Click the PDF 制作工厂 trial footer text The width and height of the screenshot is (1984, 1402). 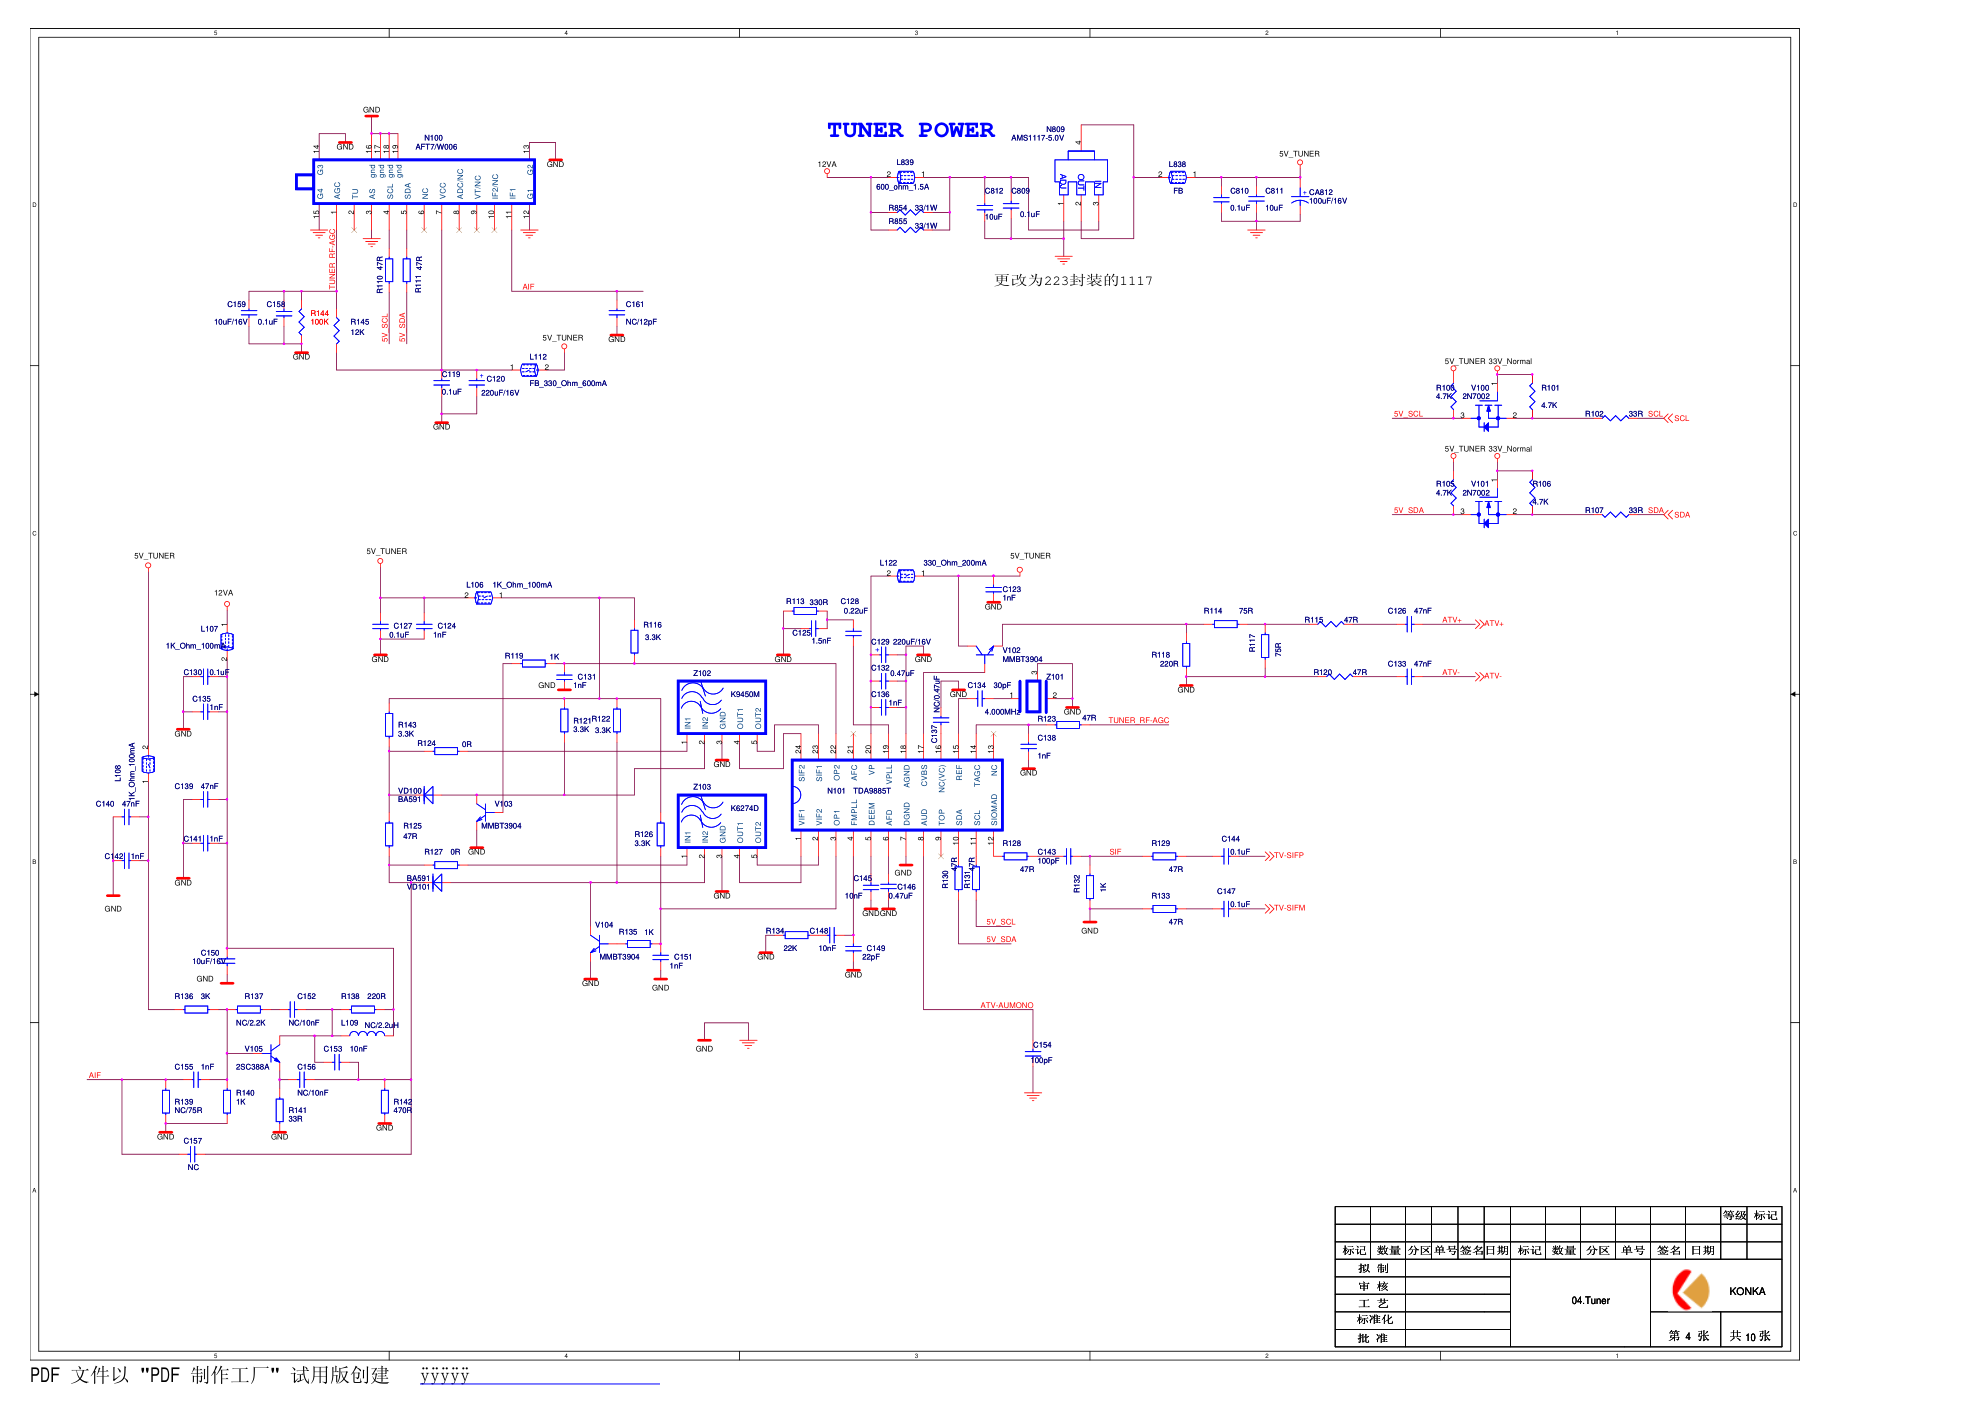point(210,1376)
